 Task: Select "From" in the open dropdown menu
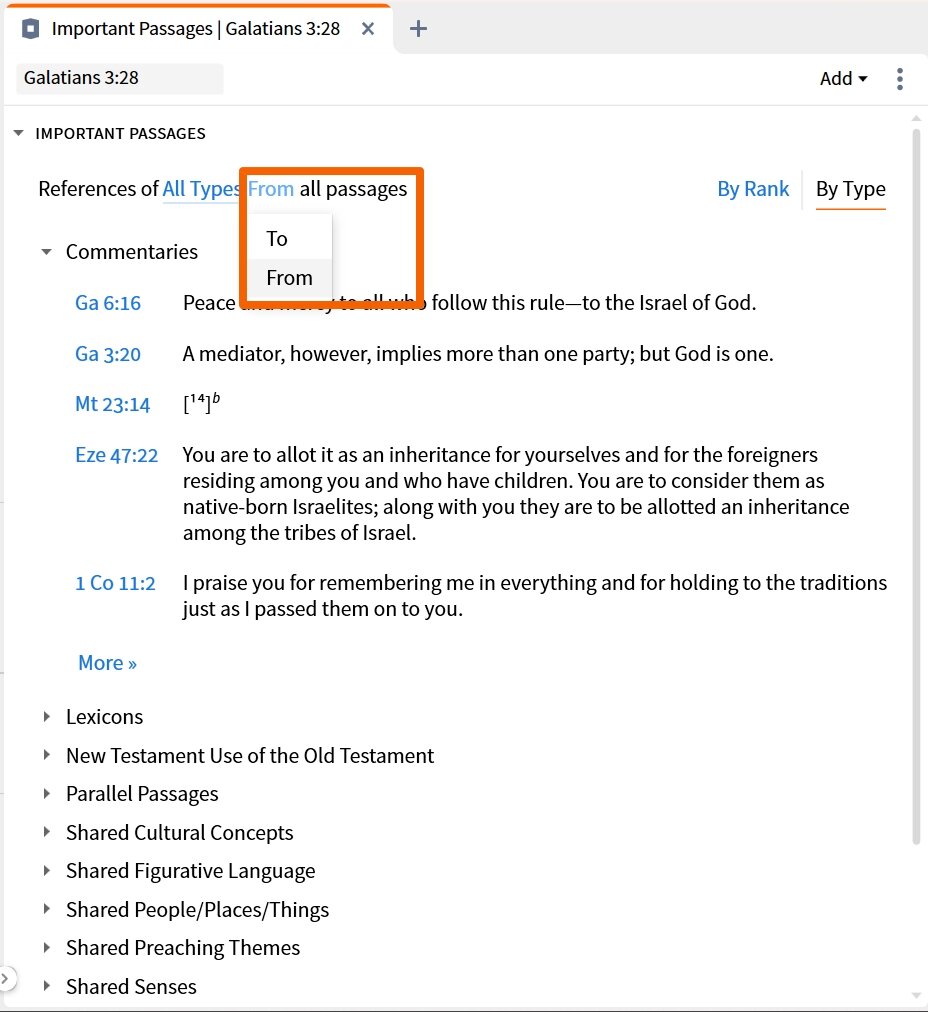coord(288,279)
